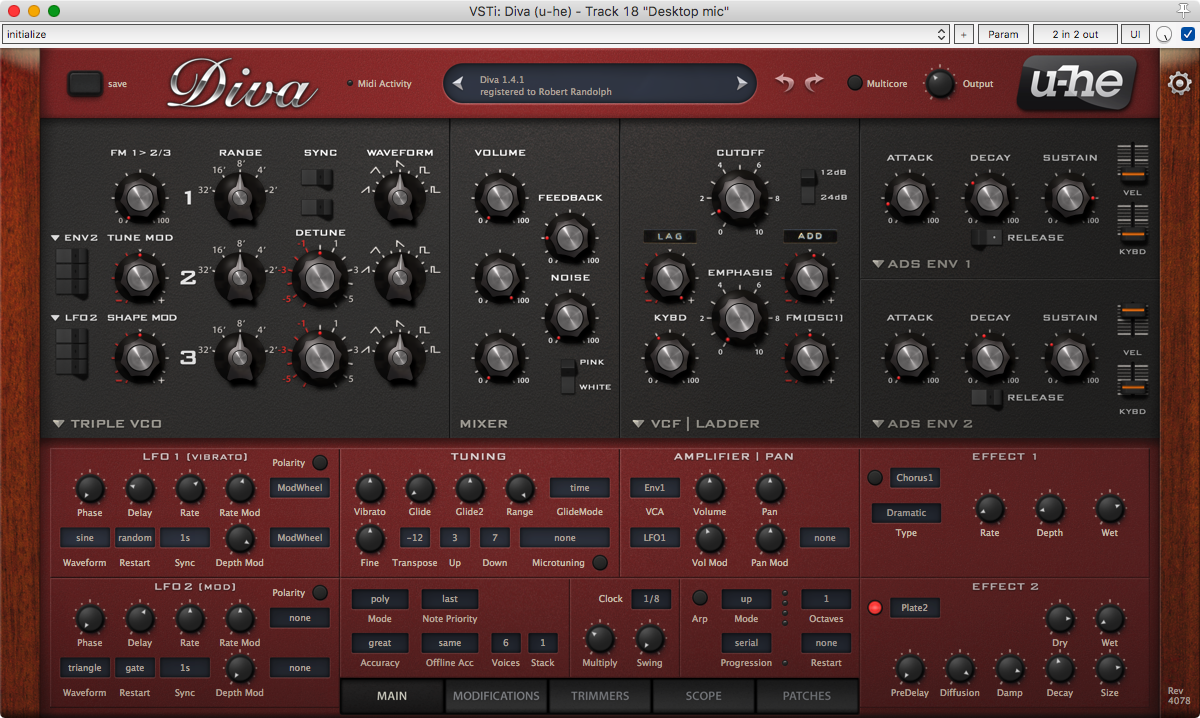1200x718 pixels.
Task: Go to the next preset with right arrow
Action: [742, 84]
